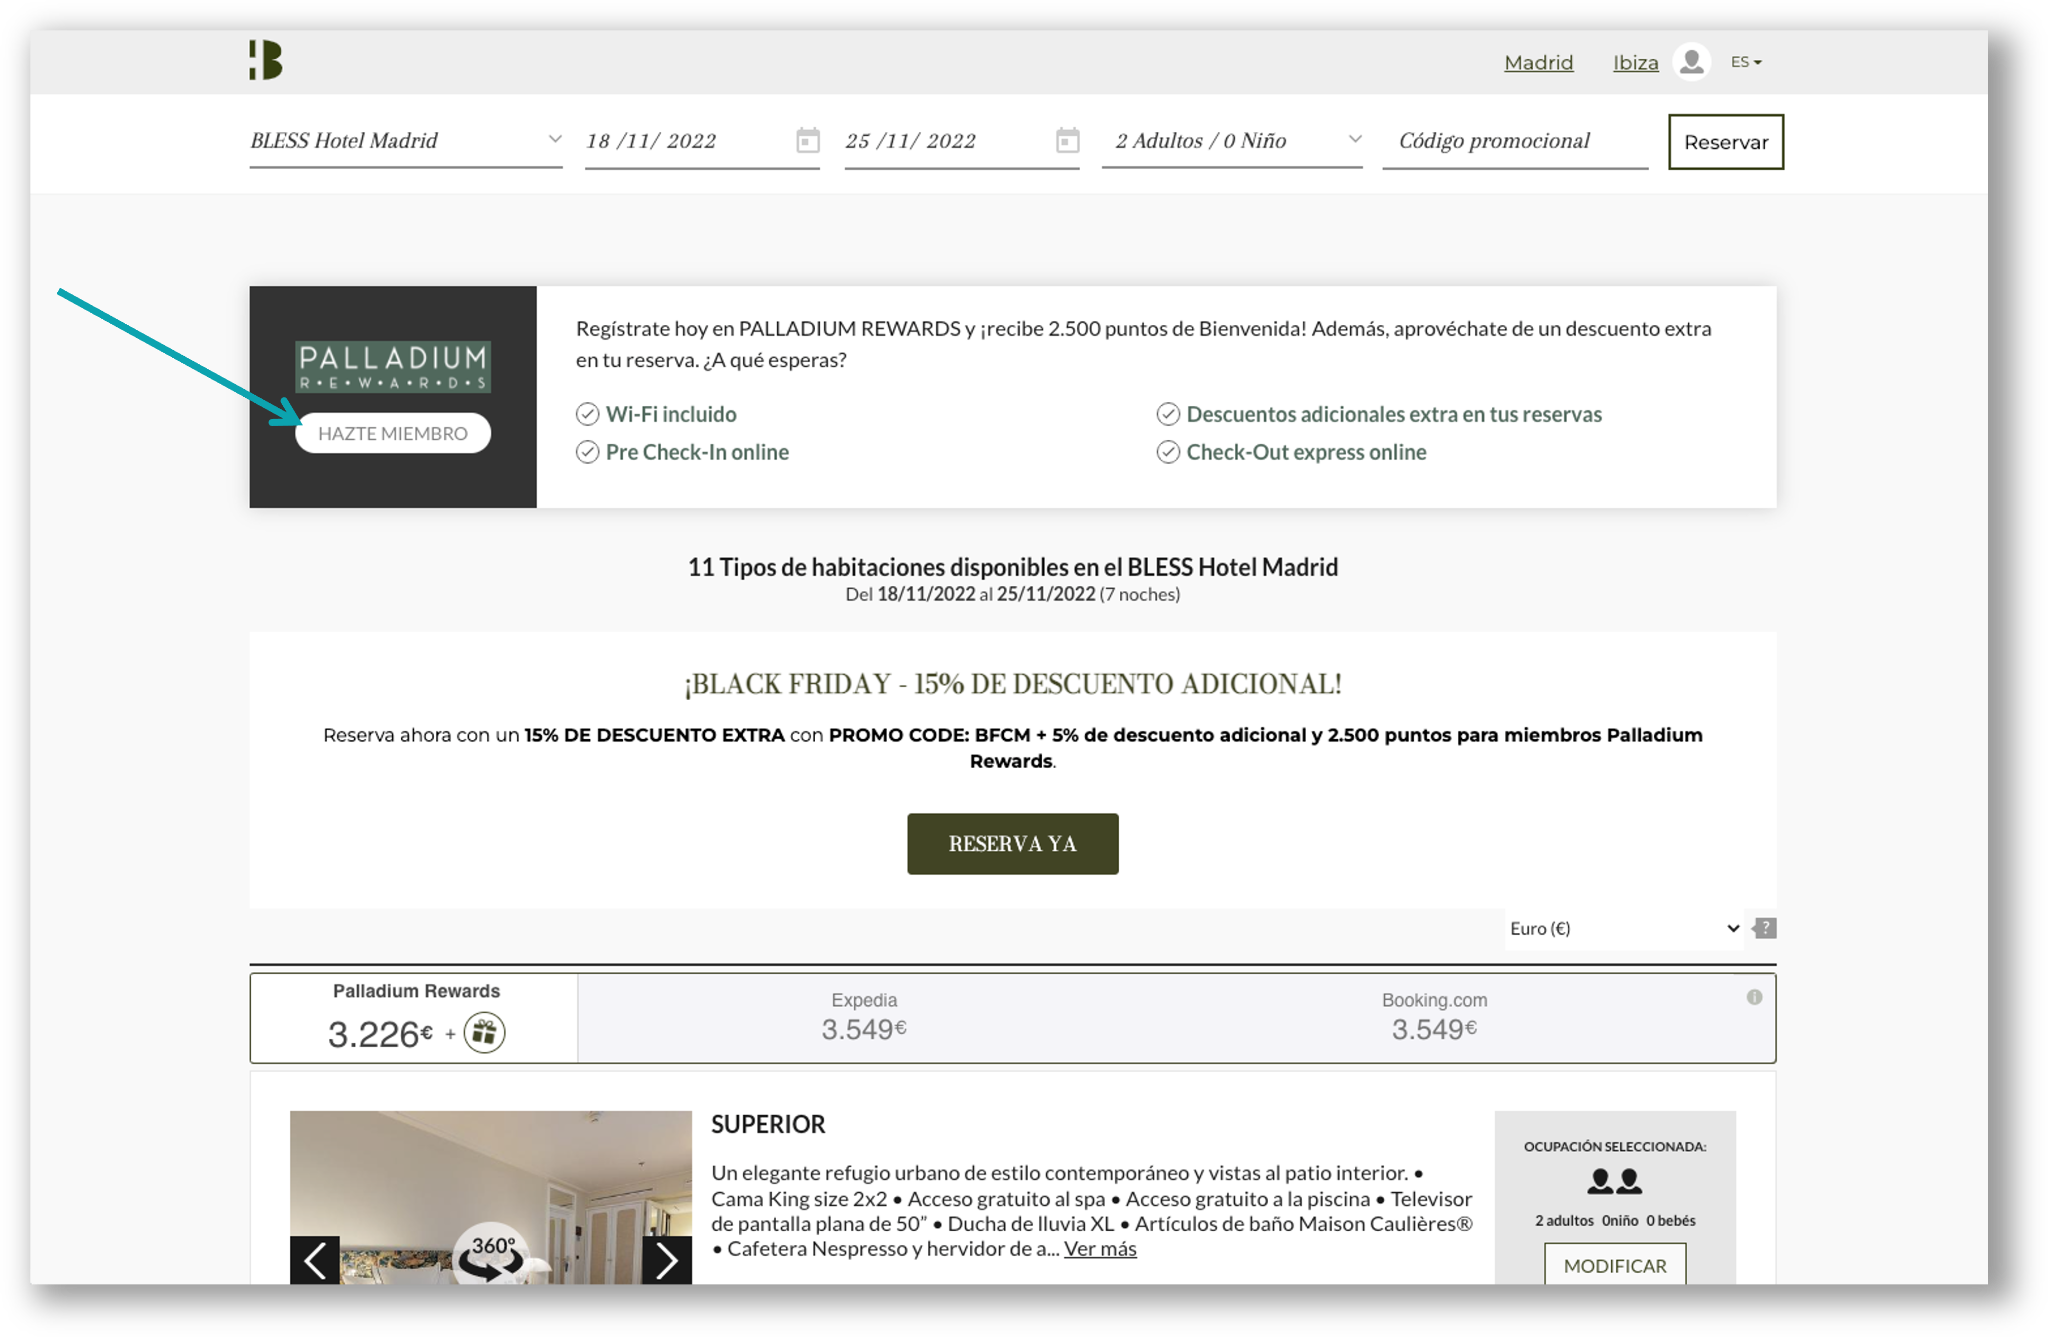
Task: Select the Palladium Rewards price tab
Action: (415, 1018)
